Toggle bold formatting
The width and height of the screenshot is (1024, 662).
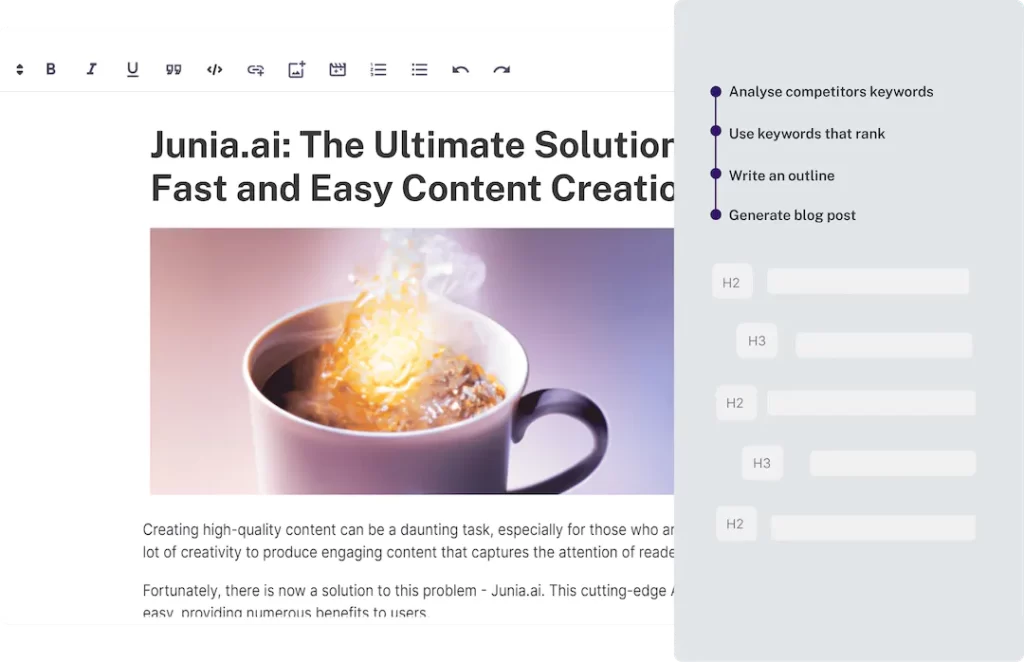tap(50, 69)
